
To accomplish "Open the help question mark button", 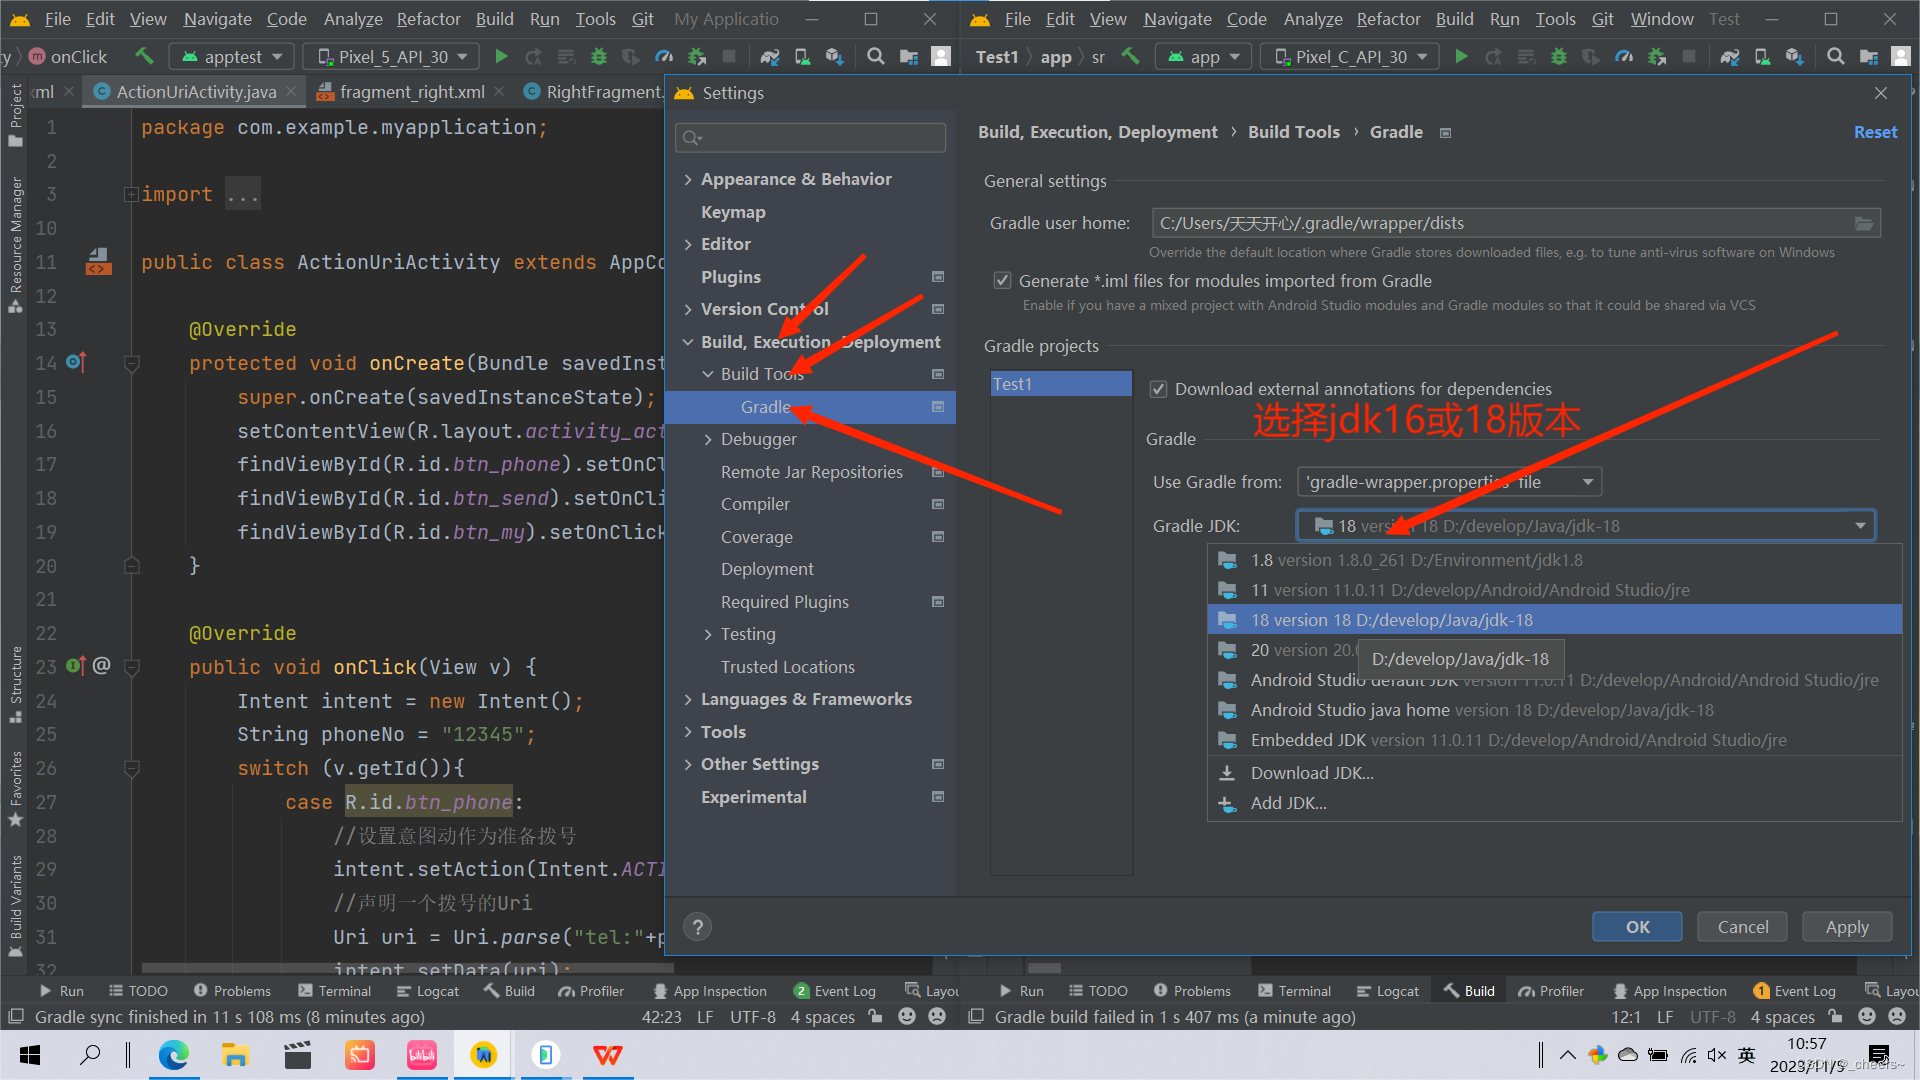I will [x=698, y=927].
